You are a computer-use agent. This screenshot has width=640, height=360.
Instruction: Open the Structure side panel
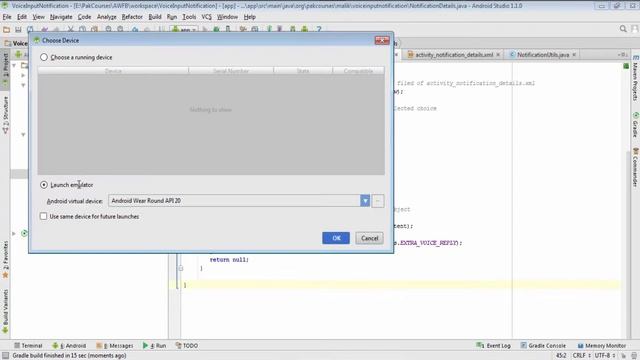tap(5, 115)
